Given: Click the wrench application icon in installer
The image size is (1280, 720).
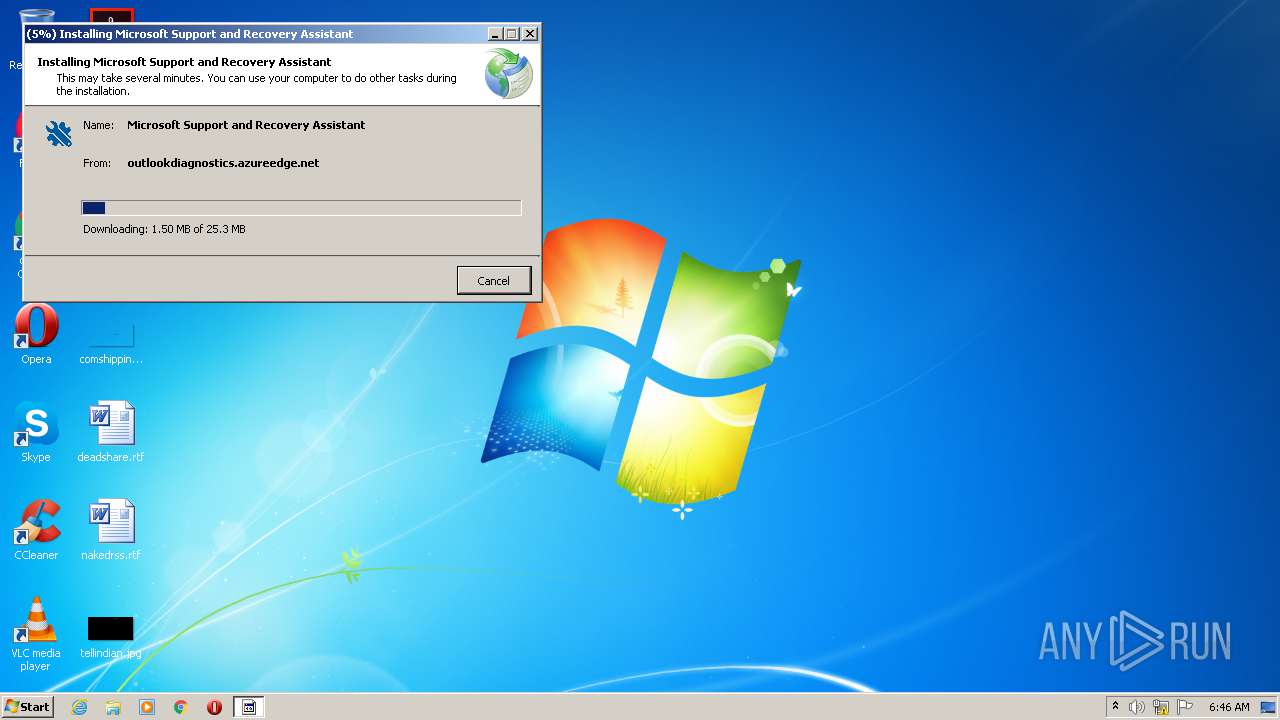Looking at the screenshot, I should (x=59, y=133).
